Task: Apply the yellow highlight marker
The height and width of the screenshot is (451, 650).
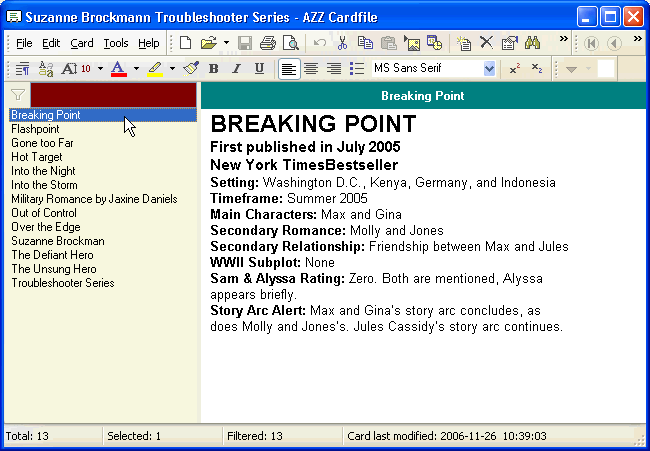Action: pyautogui.click(x=155, y=69)
